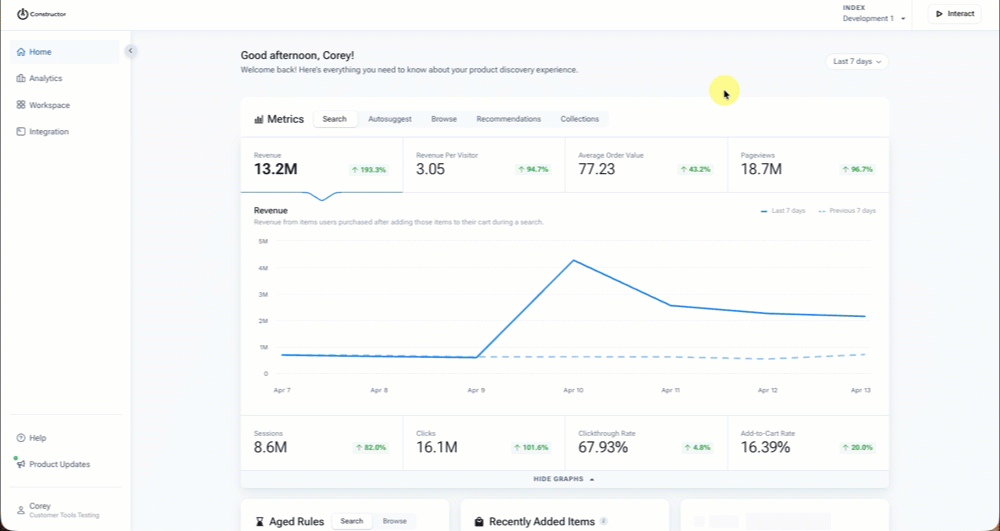This screenshot has width=1000, height=531.
Task: Switch Metrics to the Autosuggest tab
Action: pos(390,119)
